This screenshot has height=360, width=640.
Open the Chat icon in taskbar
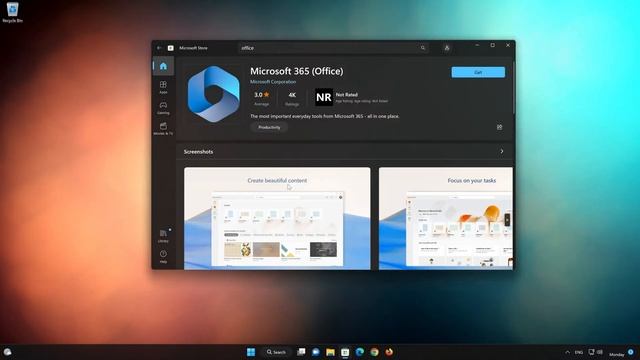(x=316, y=352)
